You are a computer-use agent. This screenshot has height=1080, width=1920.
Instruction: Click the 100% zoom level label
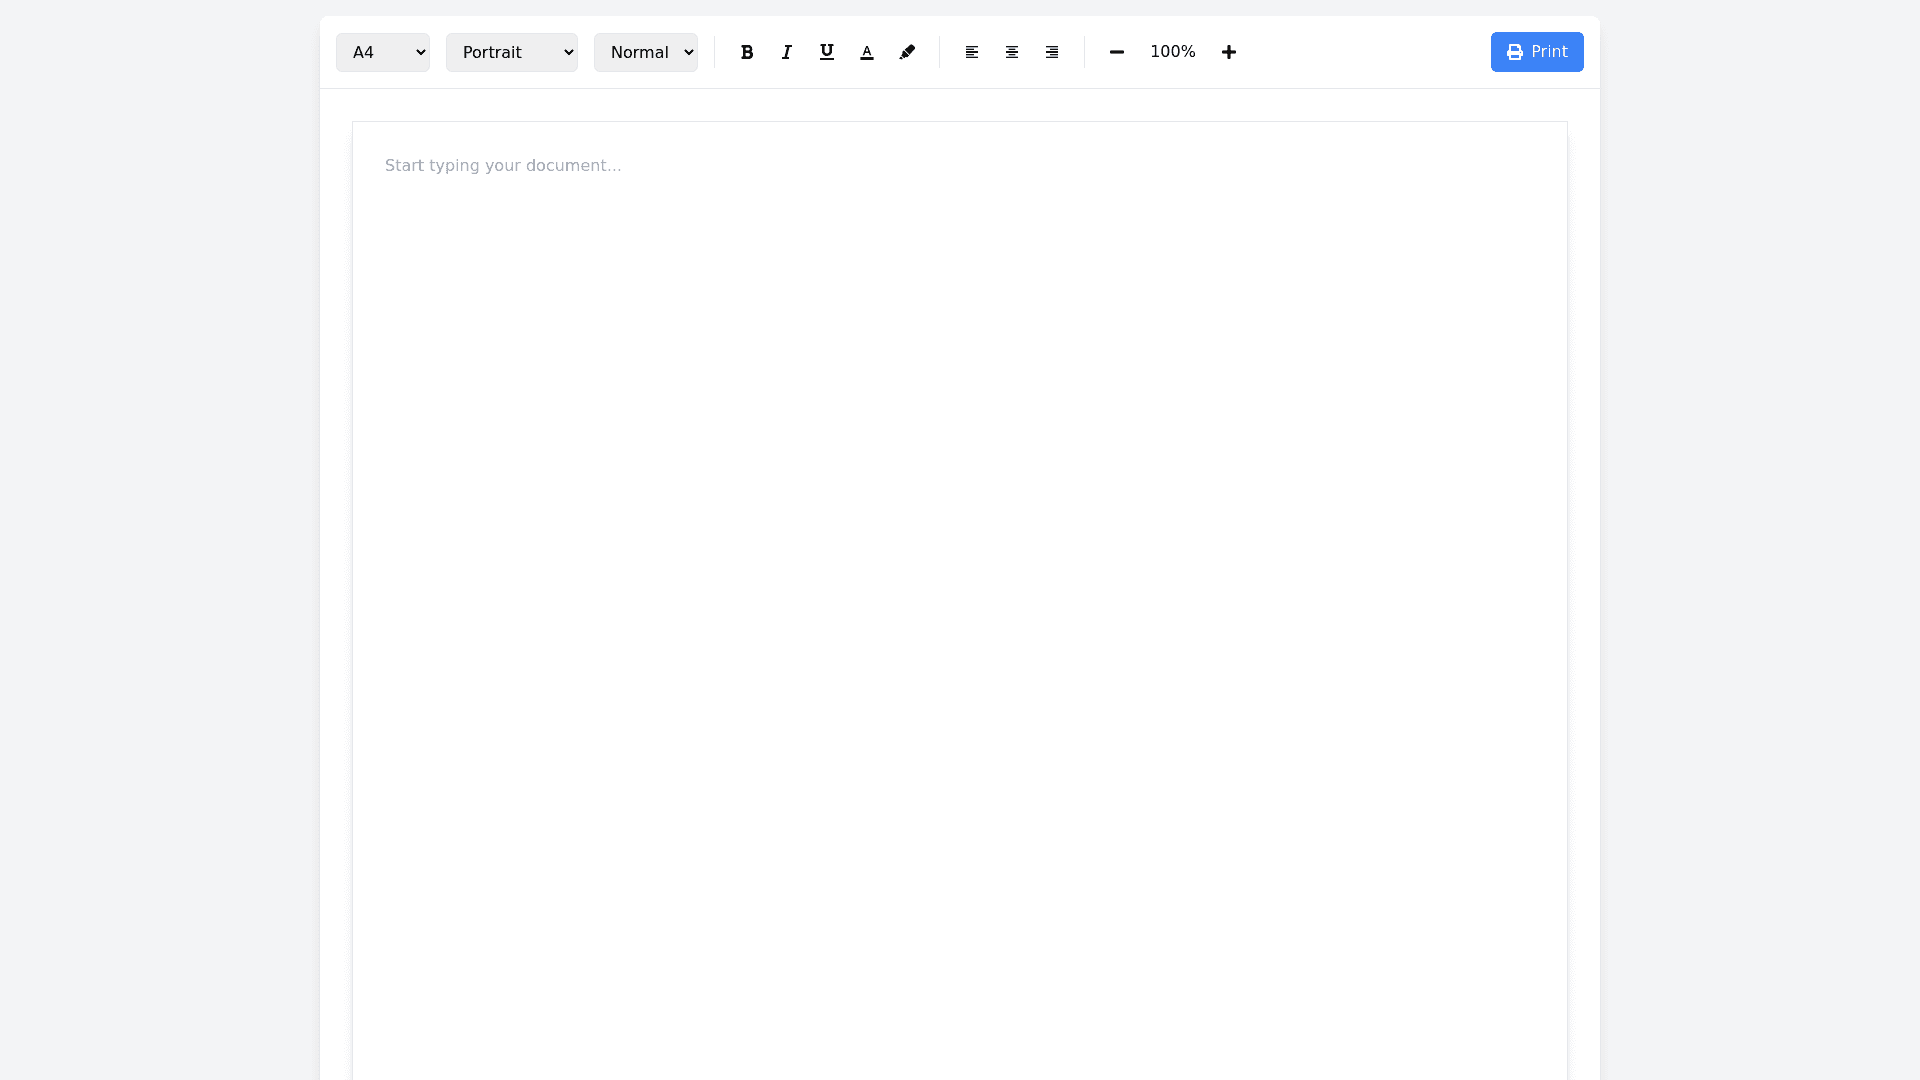pyautogui.click(x=1173, y=52)
